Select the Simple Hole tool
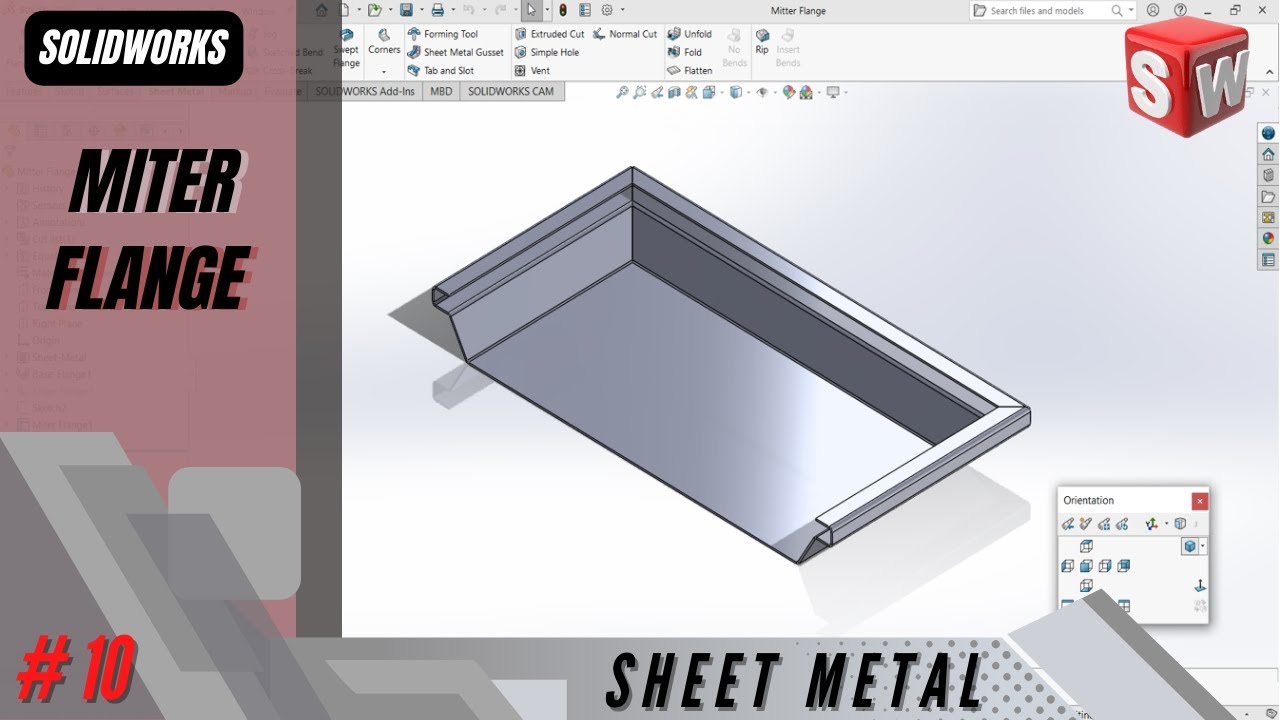This screenshot has height=720, width=1280. 546,52
